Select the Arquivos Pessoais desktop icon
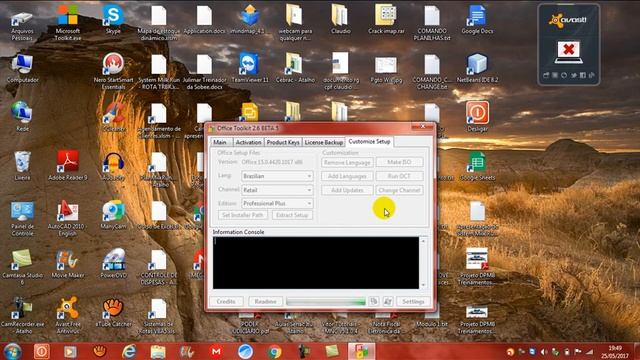This screenshot has height=360, width=640. [22, 25]
